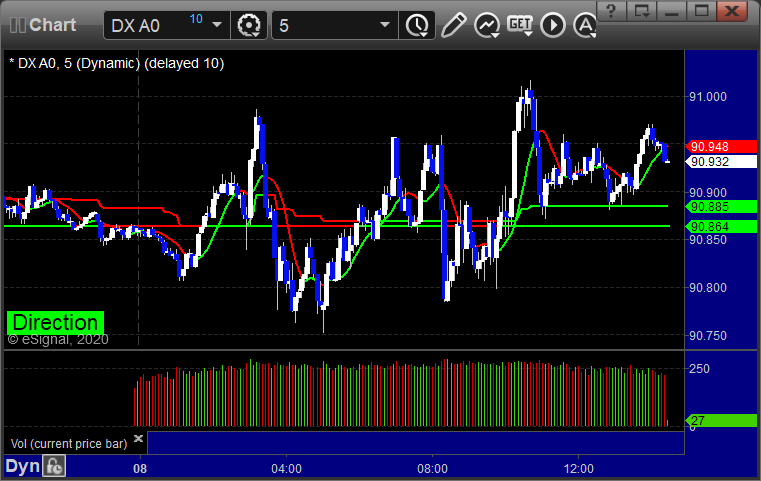This screenshot has height=481, width=761.
Task: Click the 08:00 time axis label
Action: tap(432, 469)
